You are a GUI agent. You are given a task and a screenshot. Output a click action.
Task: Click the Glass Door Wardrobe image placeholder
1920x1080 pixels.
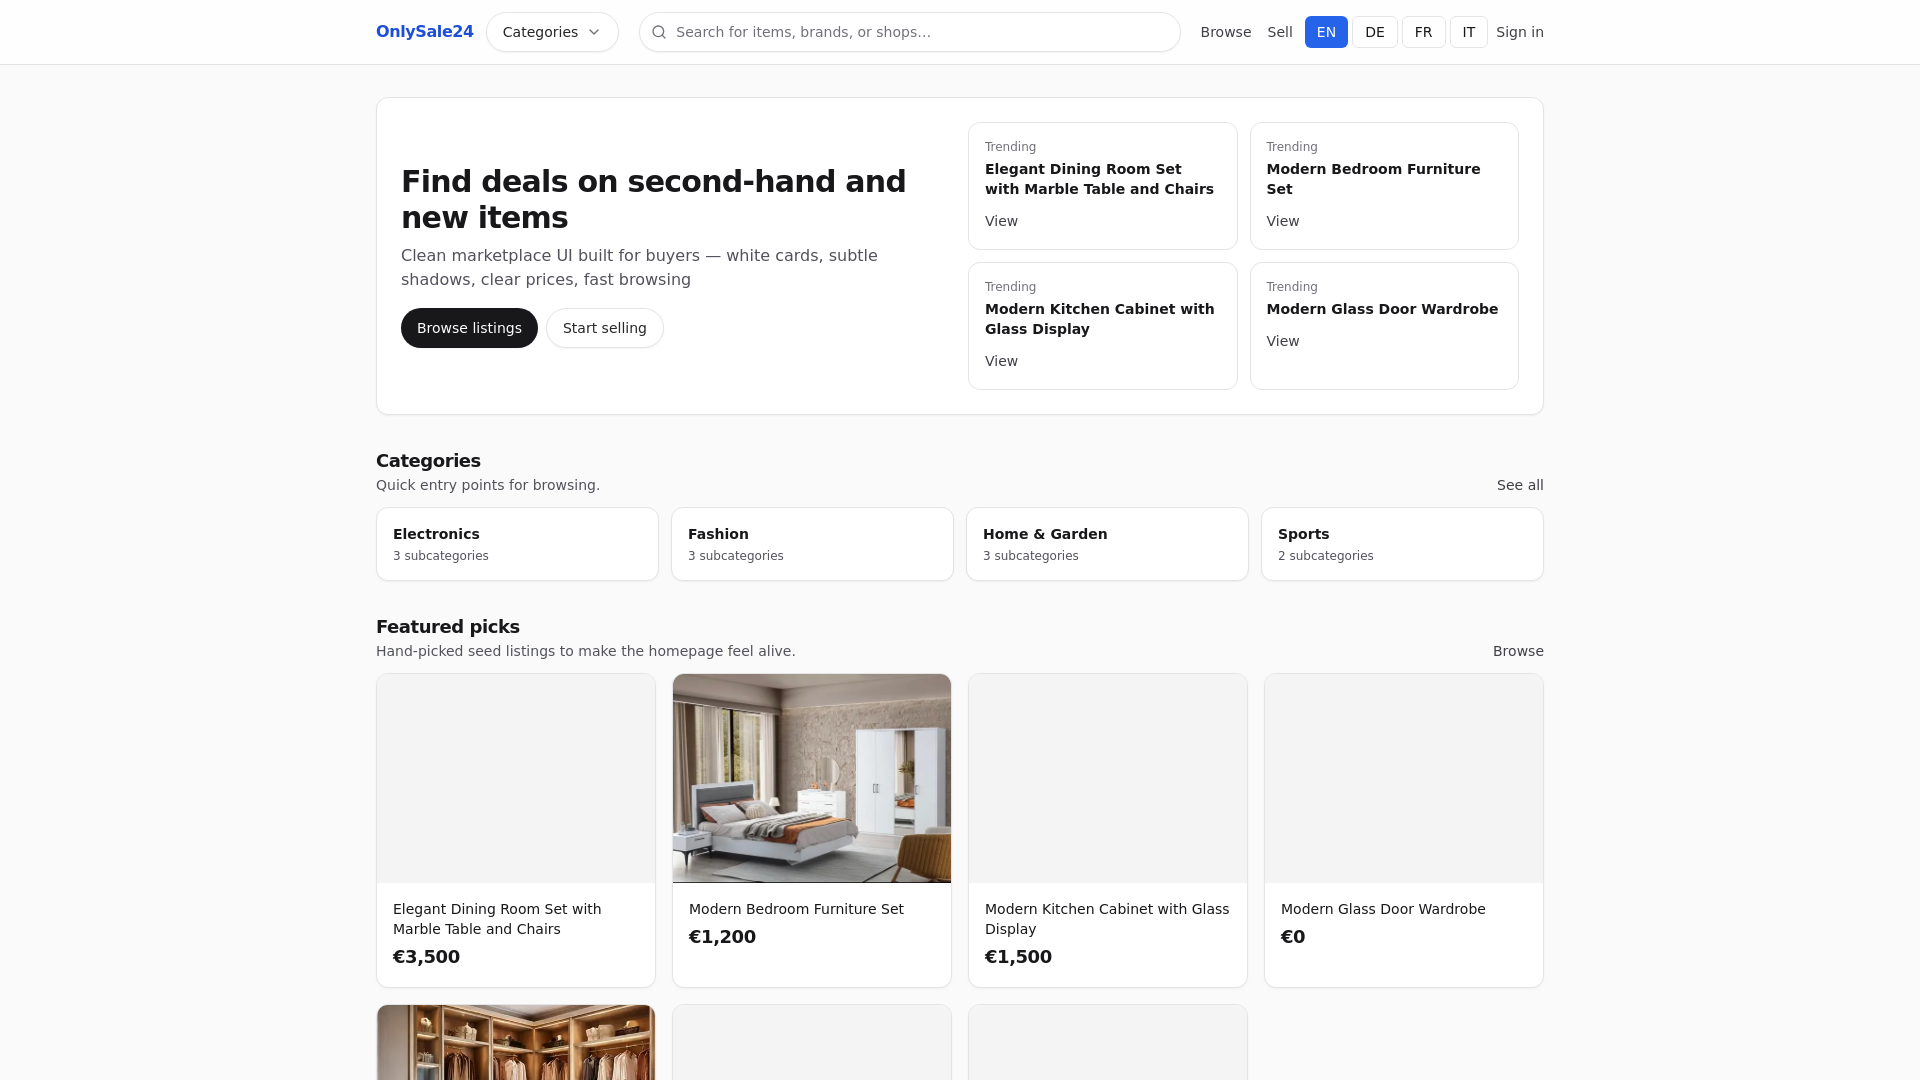1404,778
